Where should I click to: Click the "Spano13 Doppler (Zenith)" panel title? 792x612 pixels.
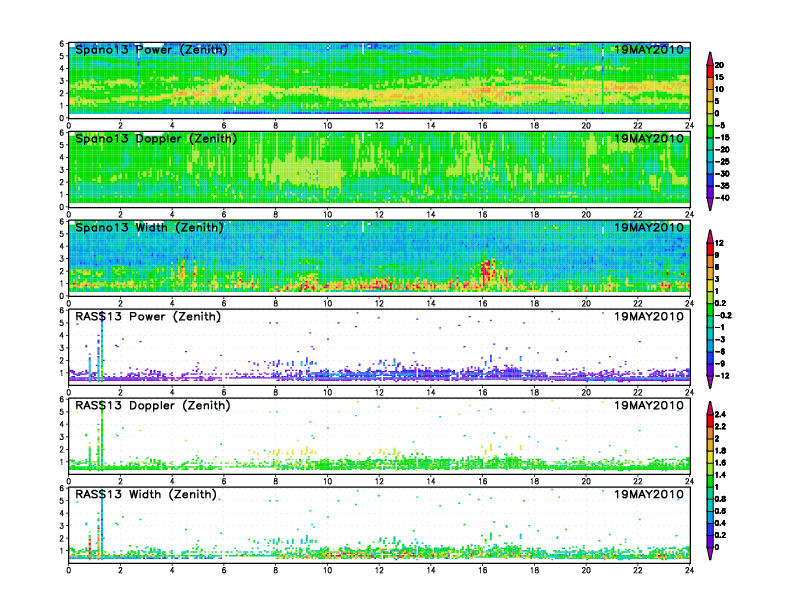click(156, 138)
